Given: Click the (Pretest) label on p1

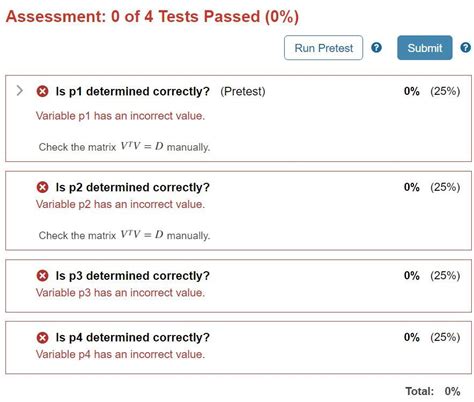Looking at the screenshot, I should click(243, 91).
